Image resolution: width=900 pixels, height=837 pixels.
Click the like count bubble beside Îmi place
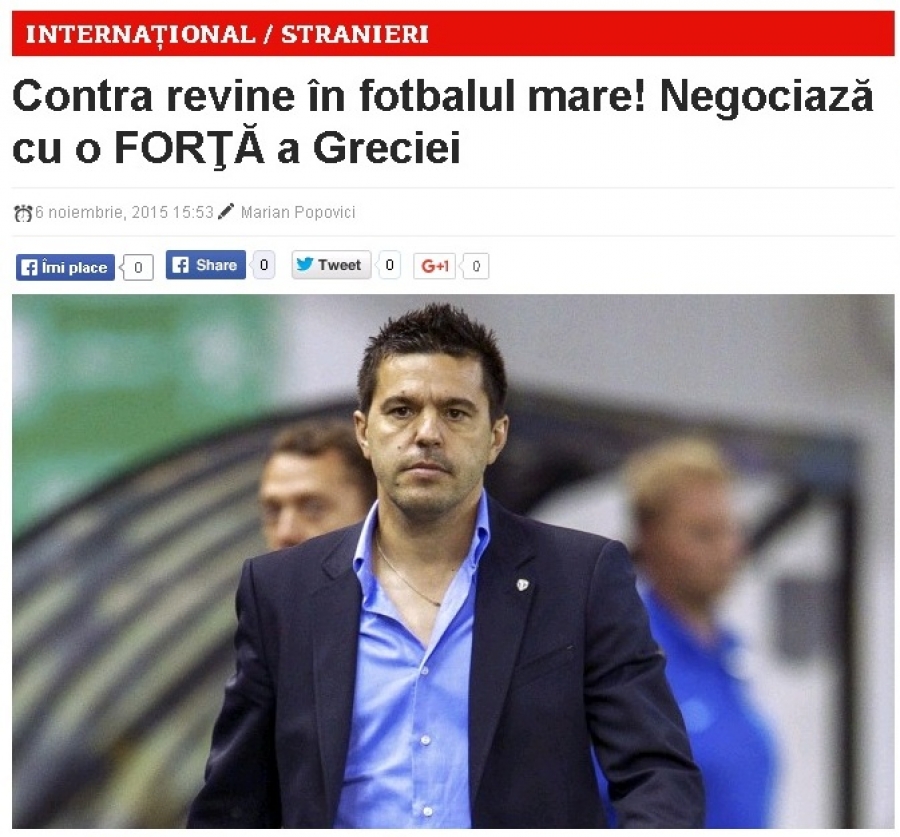138,268
